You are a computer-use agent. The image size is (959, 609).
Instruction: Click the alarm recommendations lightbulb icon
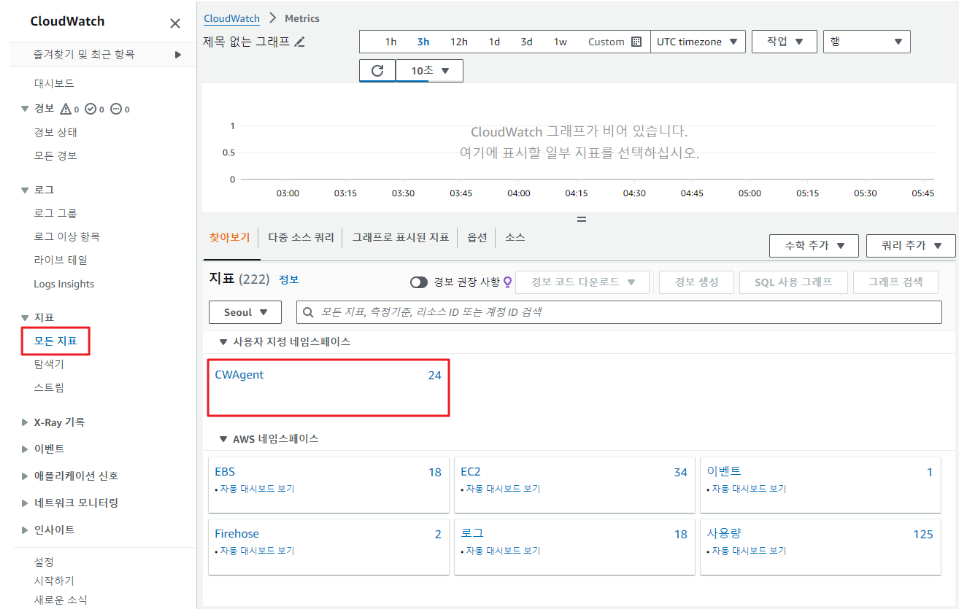[x=507, y=282]
